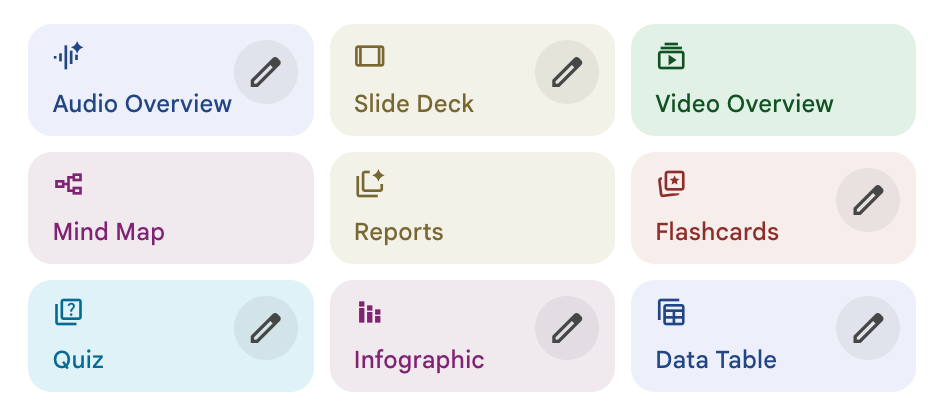Click the Infographic bar chart icon
This screenshot has width=936, height=414.
(369, 313)
